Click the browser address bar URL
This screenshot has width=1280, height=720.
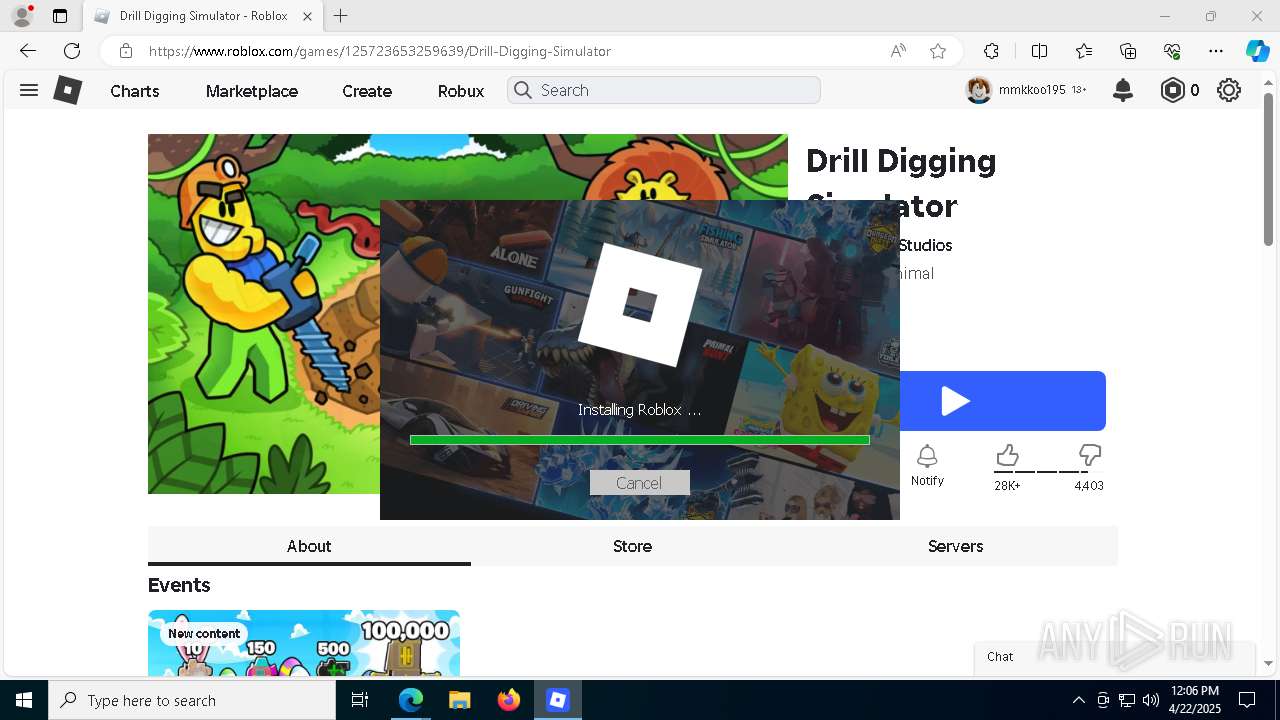(380, 51)
